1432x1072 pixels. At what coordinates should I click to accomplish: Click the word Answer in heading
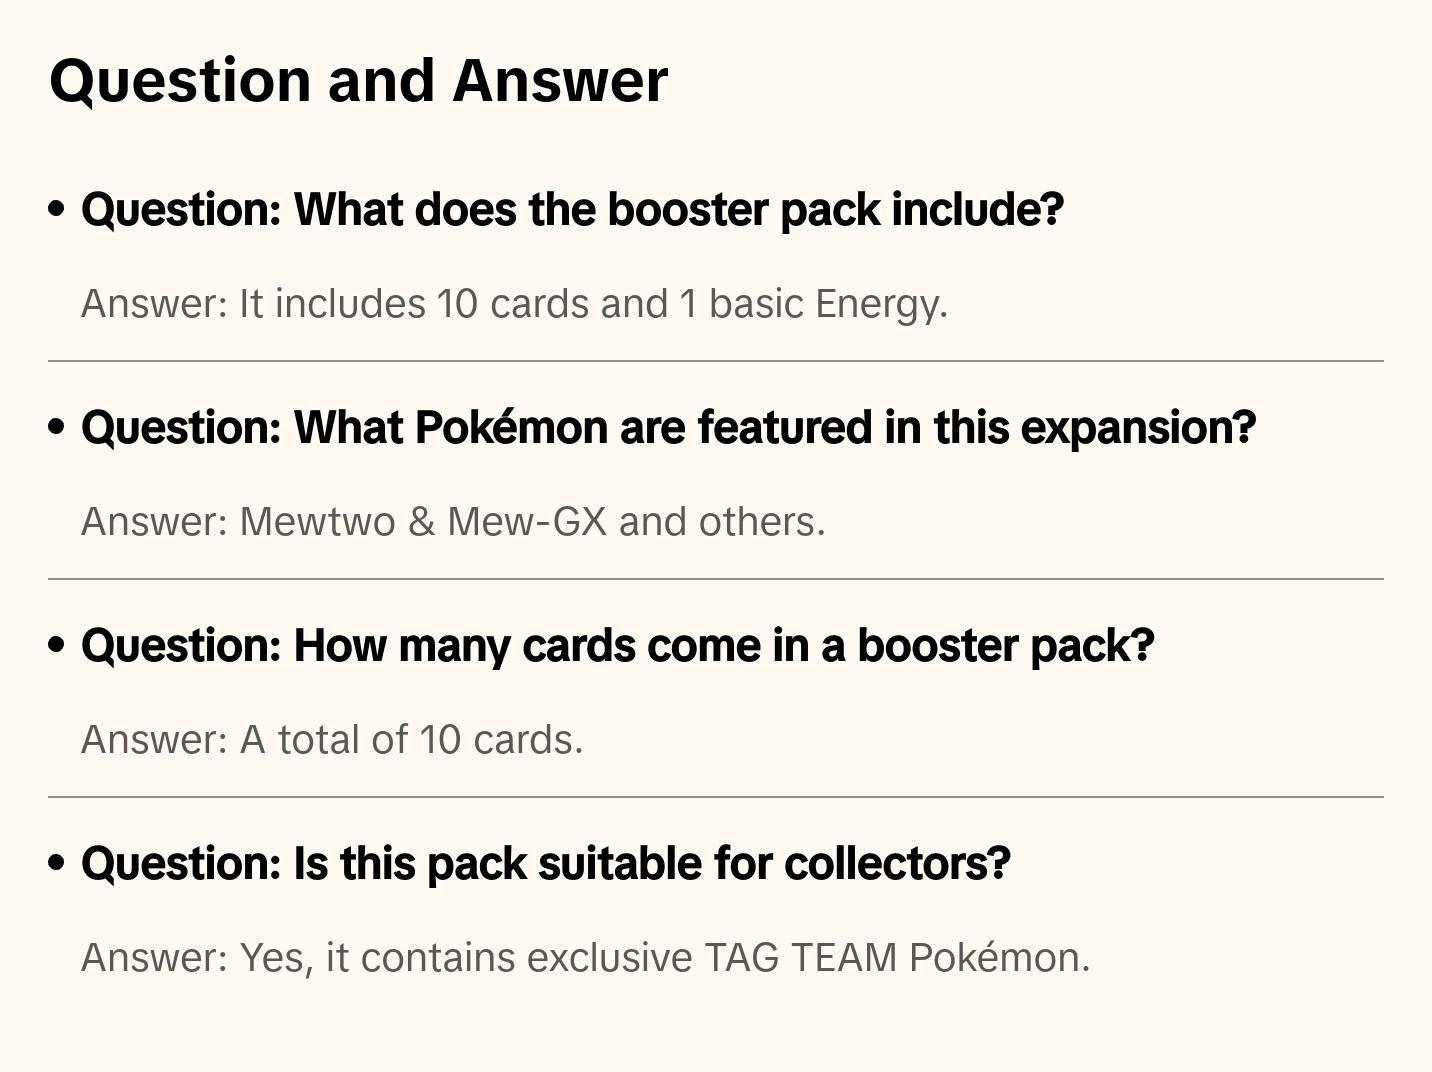point(560,80)
